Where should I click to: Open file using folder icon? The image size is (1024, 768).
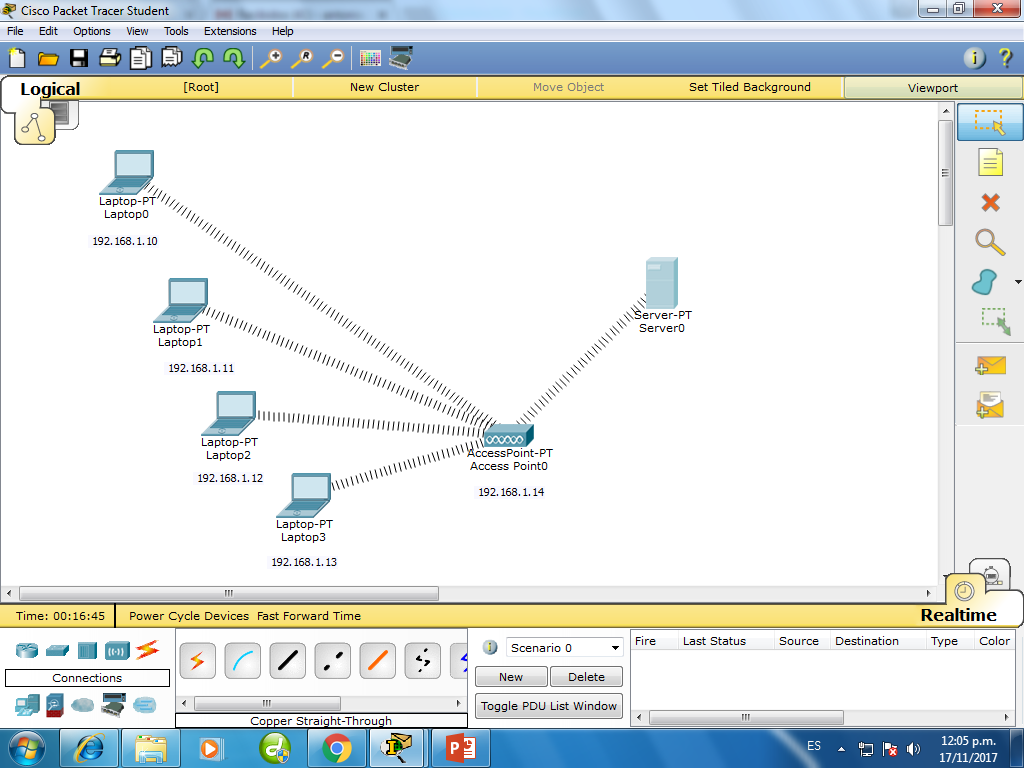click(x=48, y=59)
